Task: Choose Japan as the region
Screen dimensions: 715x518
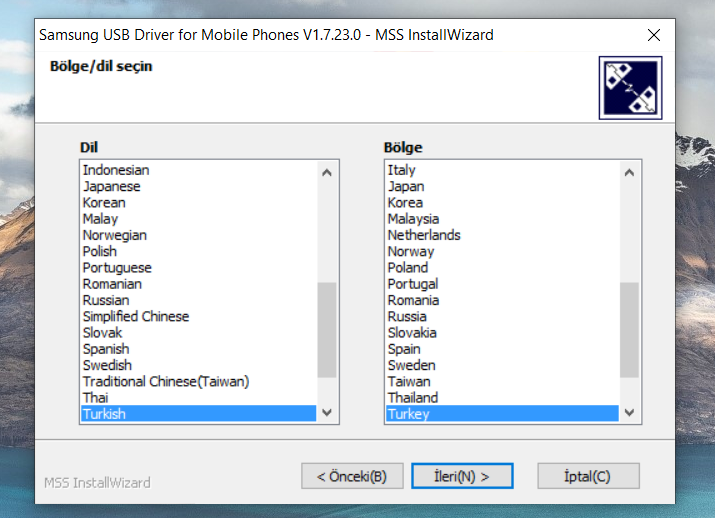Action: point(503,186)
